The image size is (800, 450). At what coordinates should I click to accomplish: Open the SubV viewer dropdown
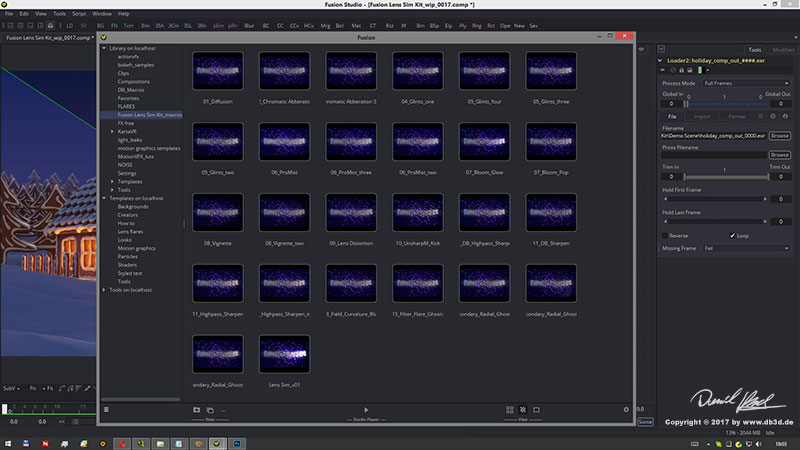coord(11,388)
